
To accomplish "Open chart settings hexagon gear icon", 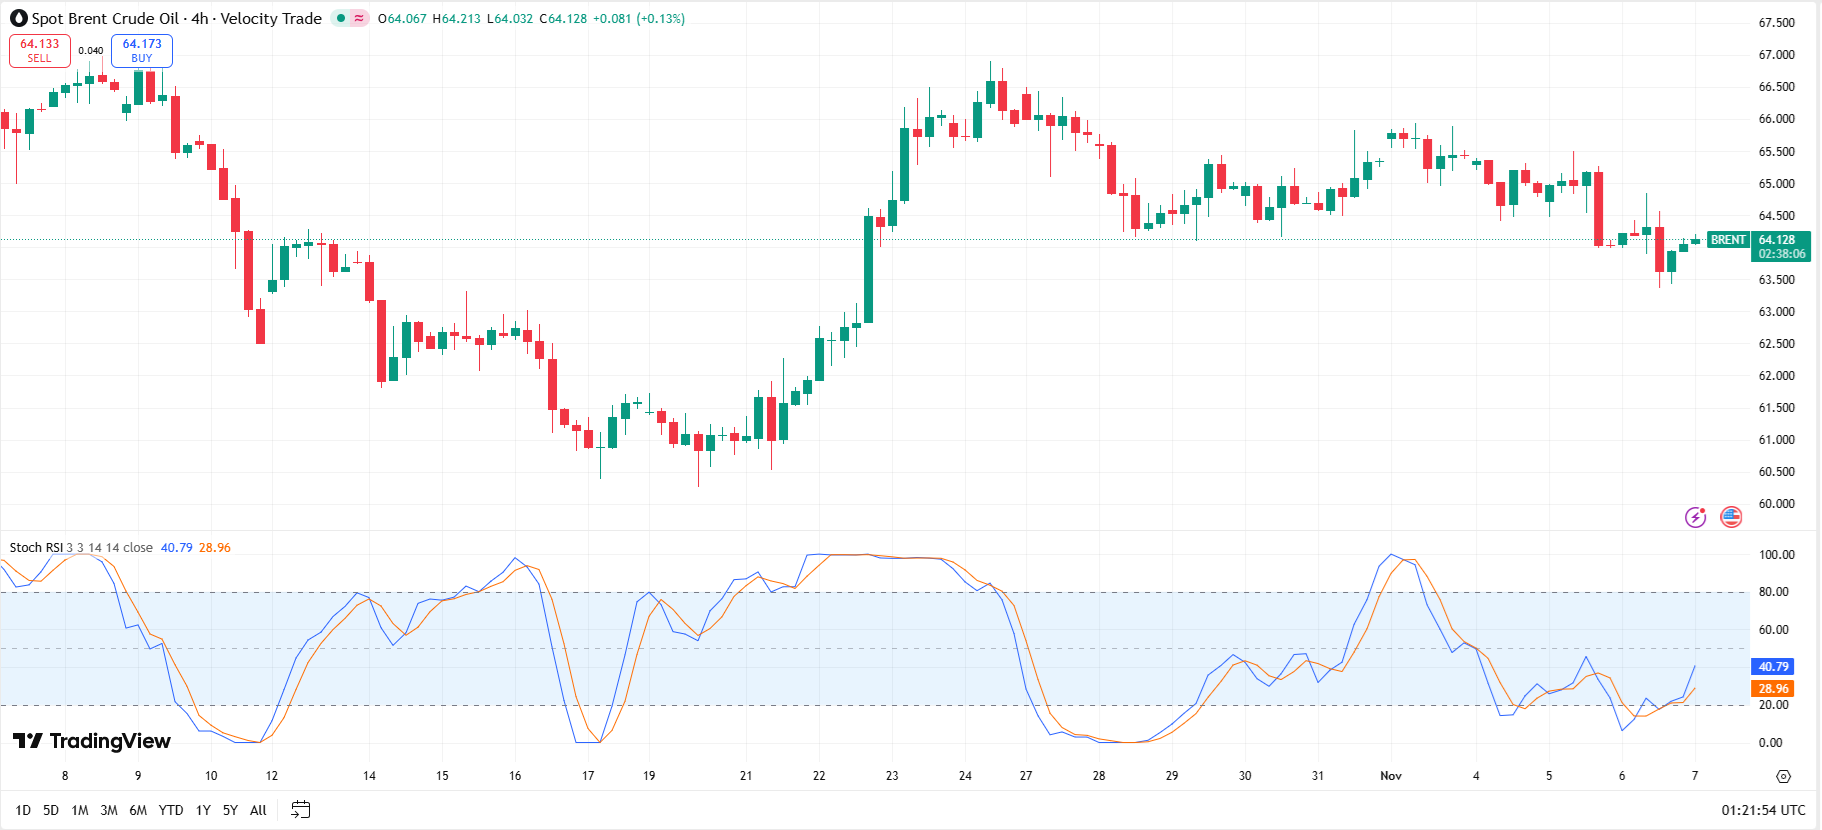I will (1783, 776).
